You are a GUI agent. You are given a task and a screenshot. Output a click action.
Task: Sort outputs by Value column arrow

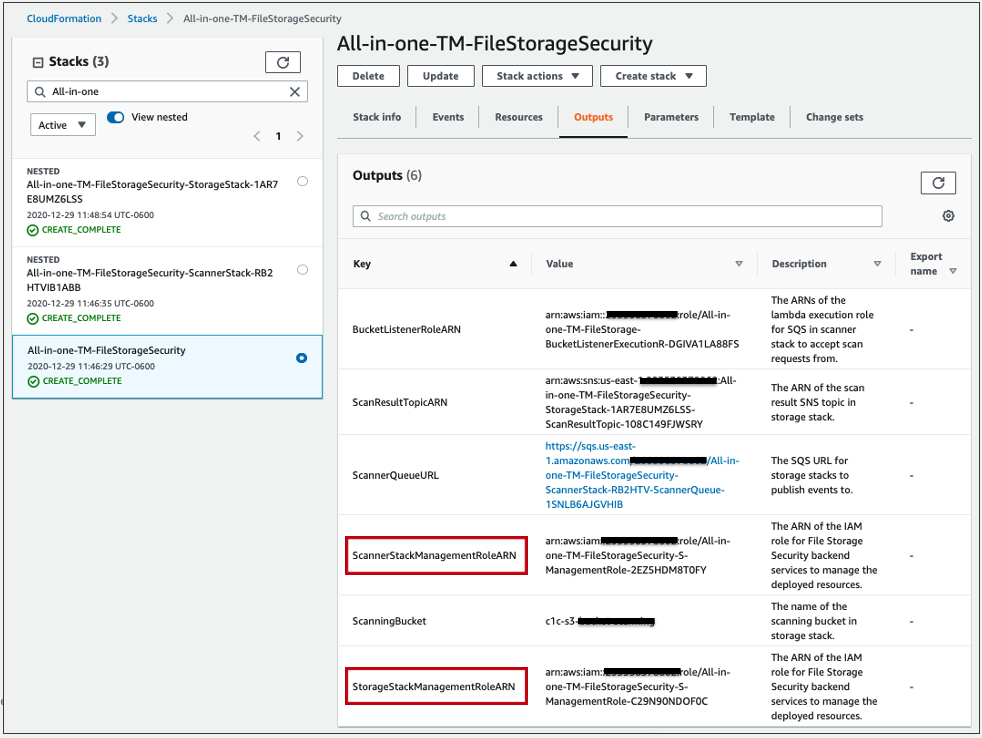pos(739,264)
